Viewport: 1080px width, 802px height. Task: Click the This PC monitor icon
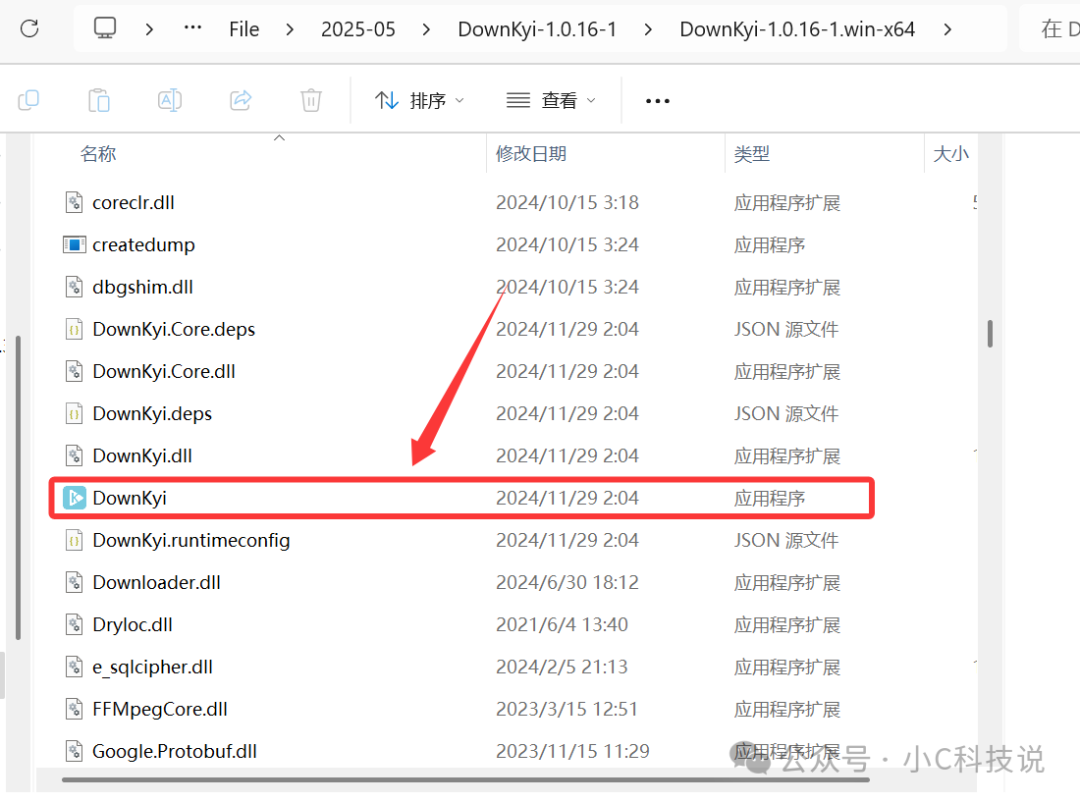105,28
